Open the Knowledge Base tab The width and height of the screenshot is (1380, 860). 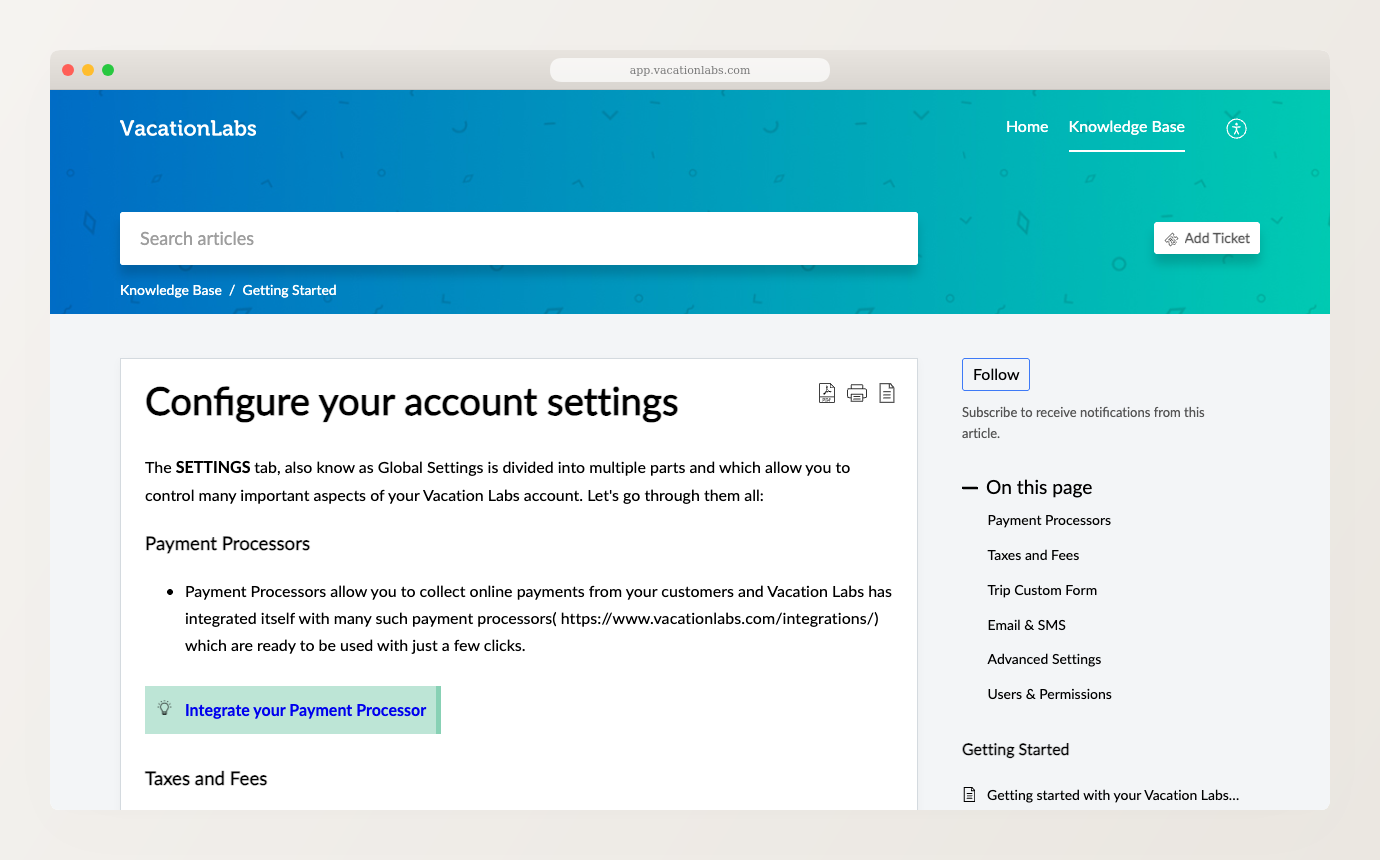1126,127
